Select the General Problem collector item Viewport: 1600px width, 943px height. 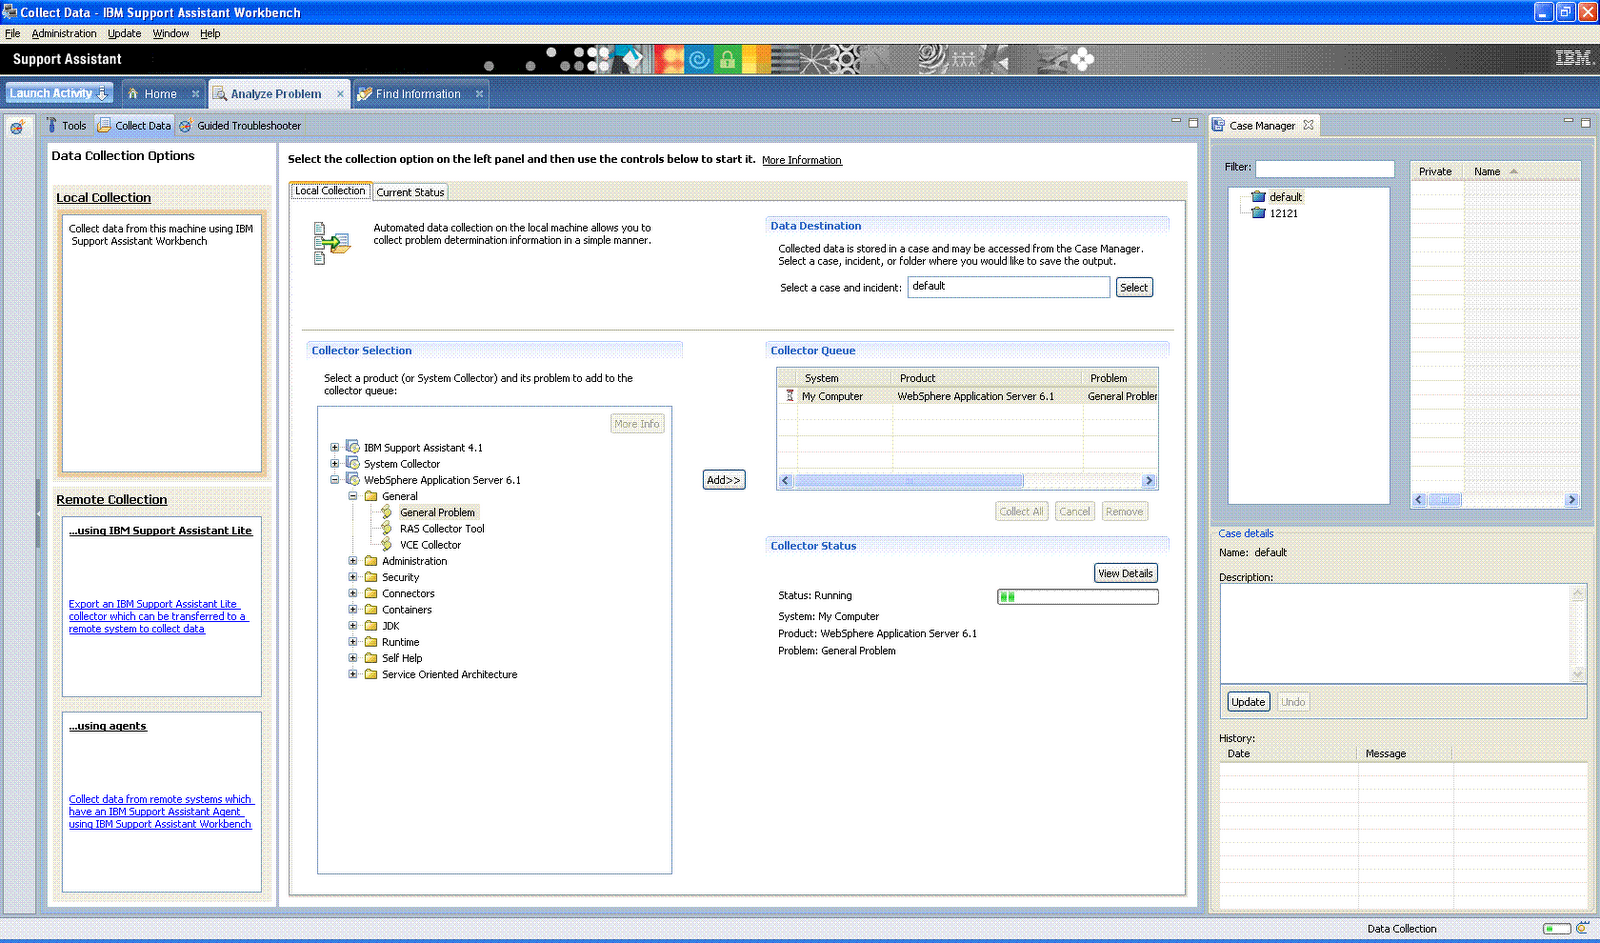[x=437, y=512]
